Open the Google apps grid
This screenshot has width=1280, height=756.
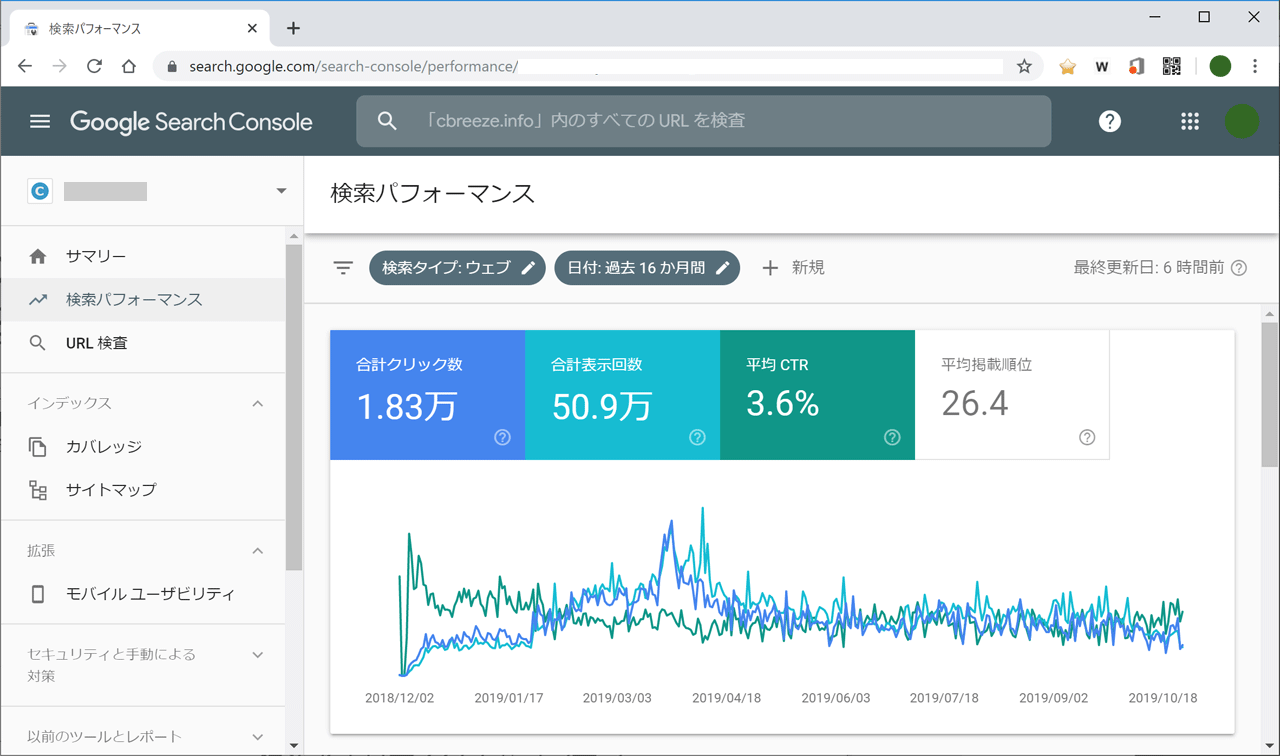point(1190,121)
